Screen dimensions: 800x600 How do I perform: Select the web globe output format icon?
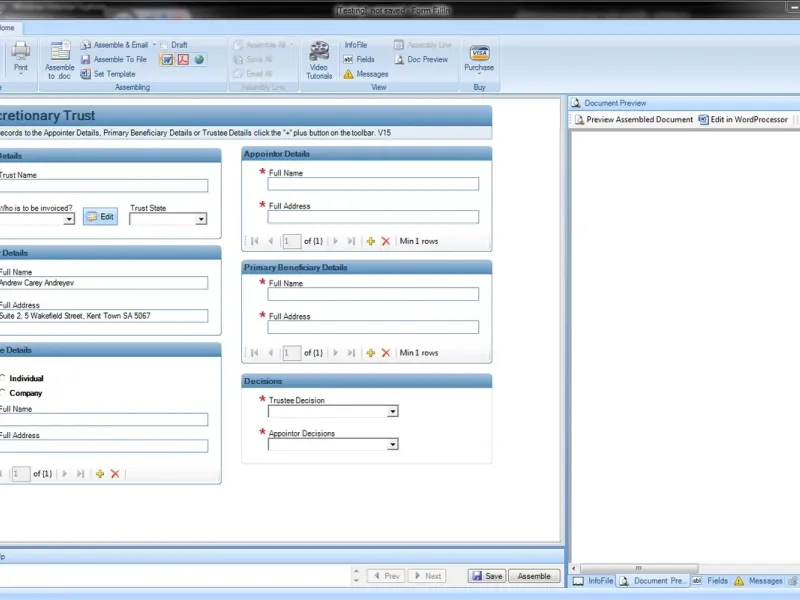click(199, 60)
